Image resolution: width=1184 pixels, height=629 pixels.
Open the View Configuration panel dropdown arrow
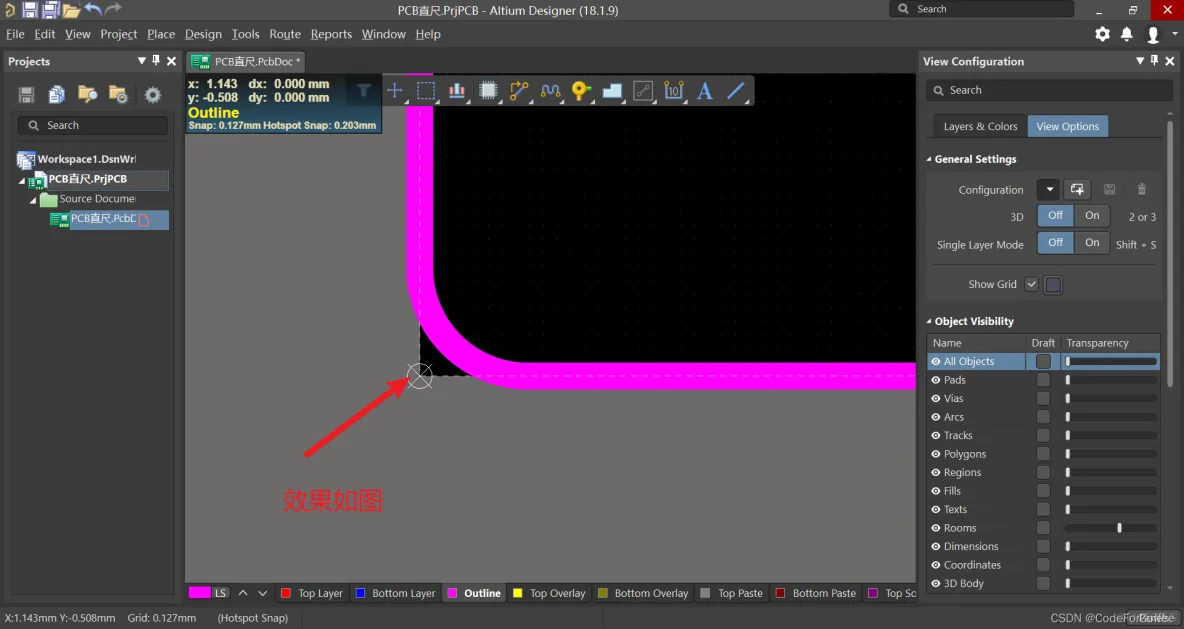coord(1140,60)
